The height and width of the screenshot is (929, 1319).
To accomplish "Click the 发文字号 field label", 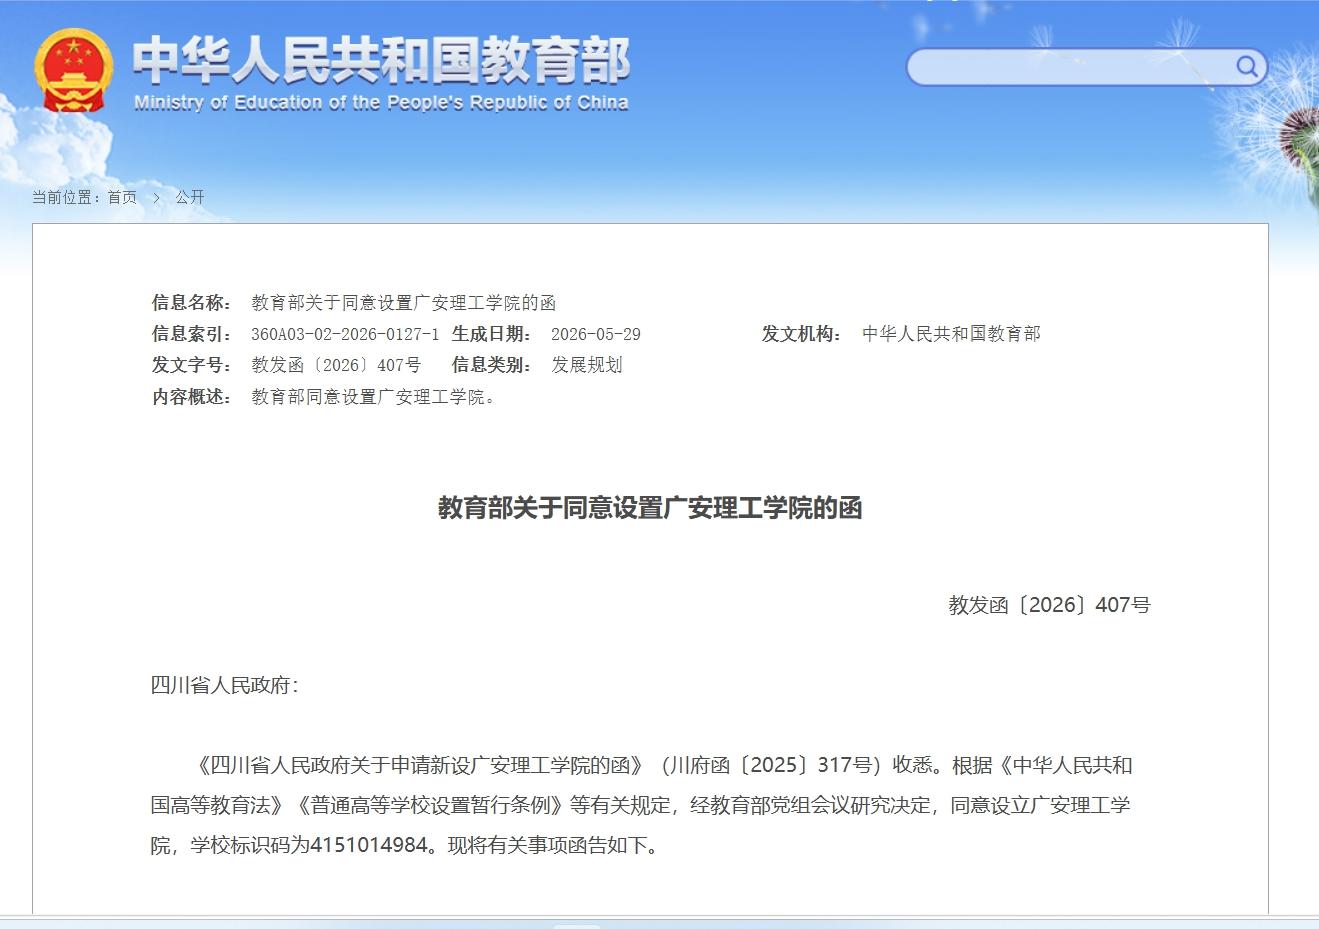I will (x=192, y=365).
